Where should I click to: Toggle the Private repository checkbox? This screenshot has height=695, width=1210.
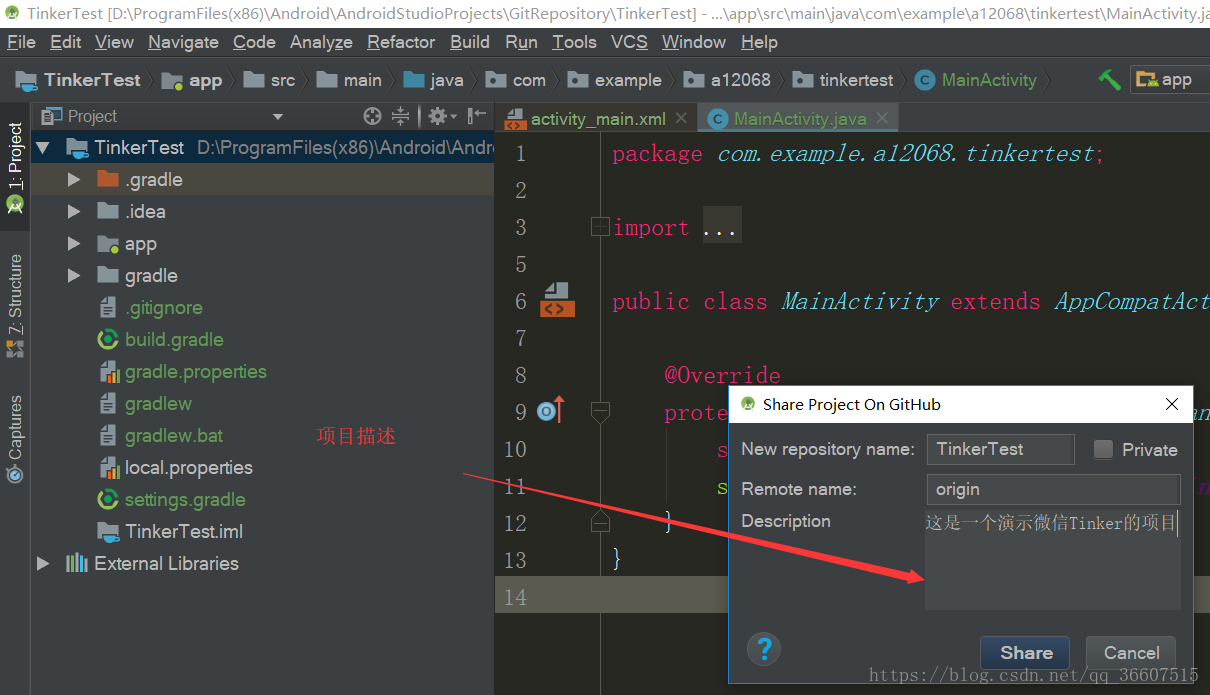coord(1103,449)
